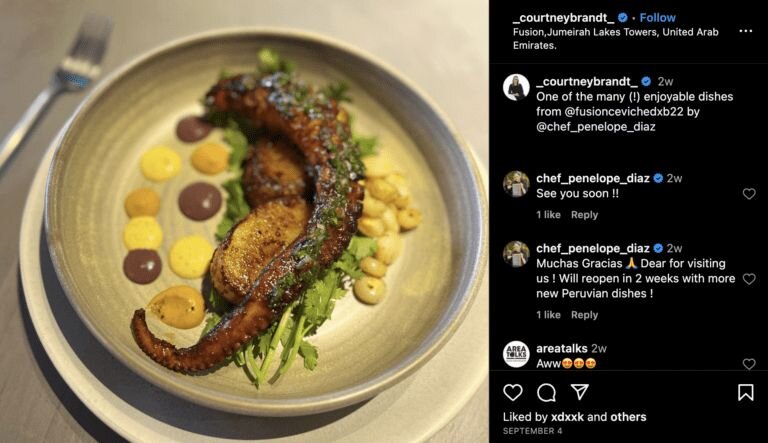Save post with bookmark icon
768x443 pixels.
[745, 392]
